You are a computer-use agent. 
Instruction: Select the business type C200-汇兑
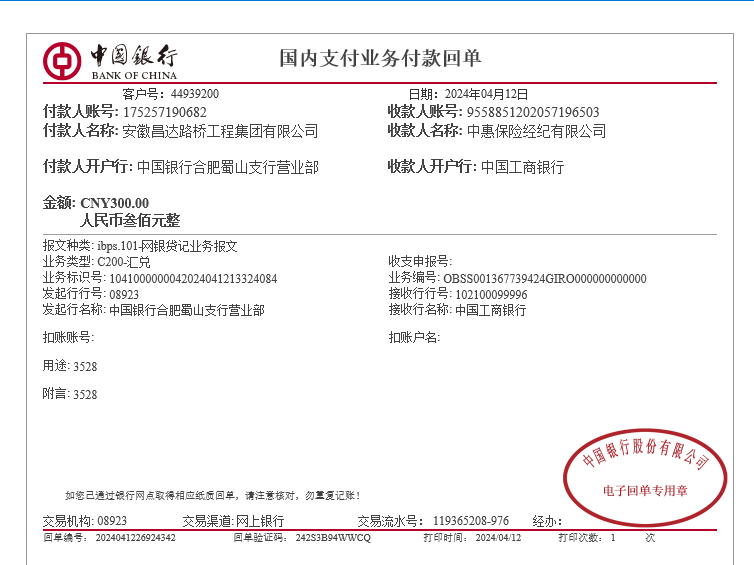pos(124,262)
